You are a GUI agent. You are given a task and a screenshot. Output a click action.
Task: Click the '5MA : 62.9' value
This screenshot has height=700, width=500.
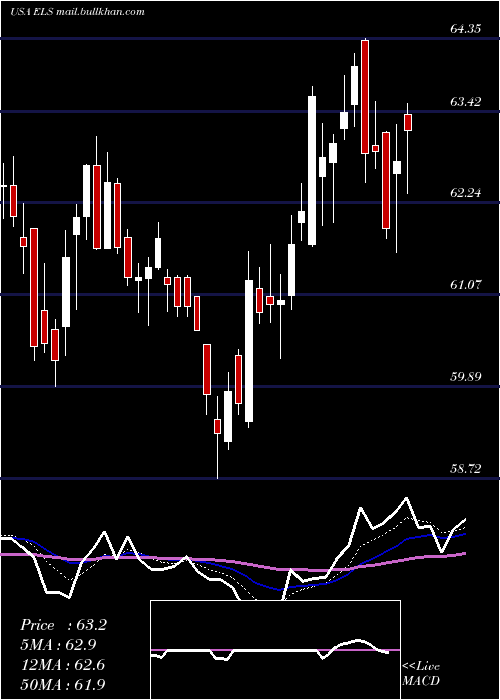pos(58,645)
